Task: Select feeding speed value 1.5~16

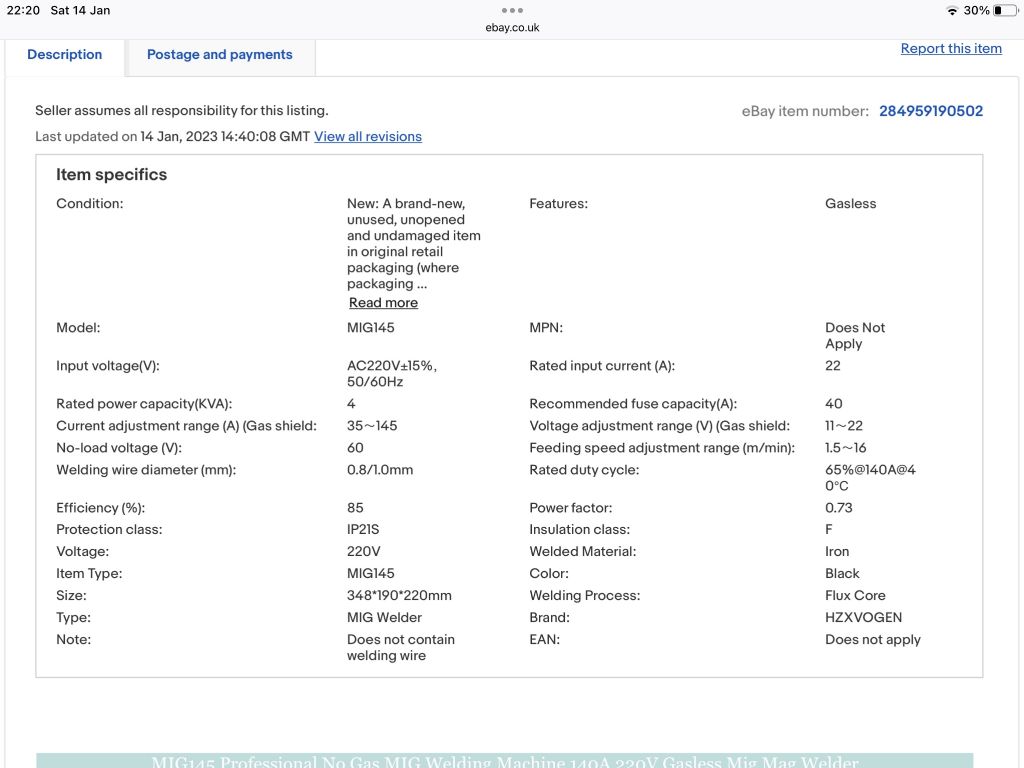Action: coord(845,447)
